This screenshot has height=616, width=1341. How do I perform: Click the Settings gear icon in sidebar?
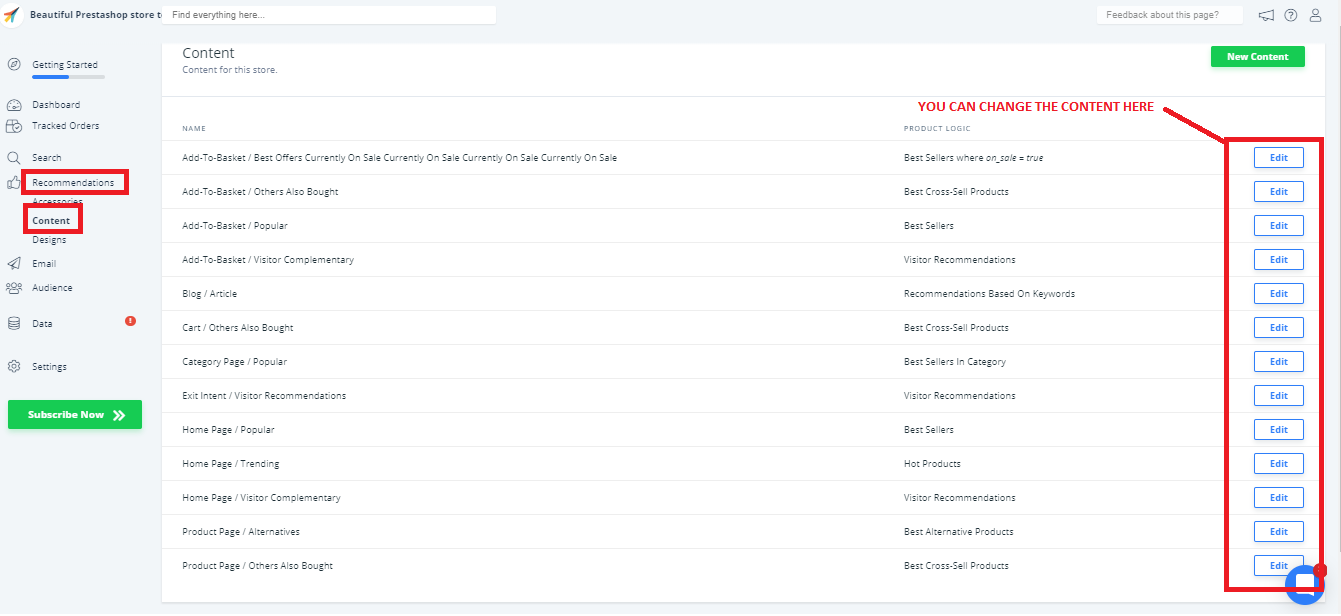pyautogui.click(x=14, y=367)
